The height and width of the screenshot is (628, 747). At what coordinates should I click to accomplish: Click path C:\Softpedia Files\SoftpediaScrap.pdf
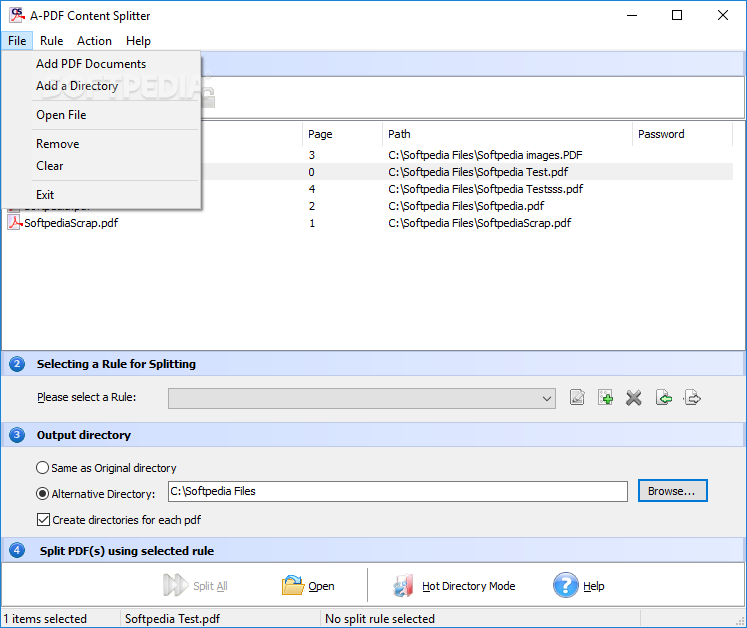pyautogui.click(x=479, y=223)
